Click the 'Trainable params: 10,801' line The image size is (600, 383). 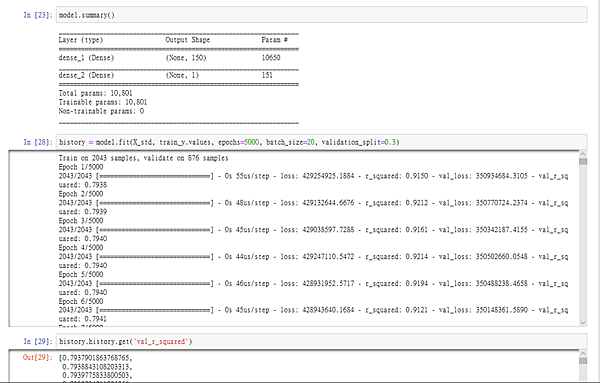tap(103, 102)
